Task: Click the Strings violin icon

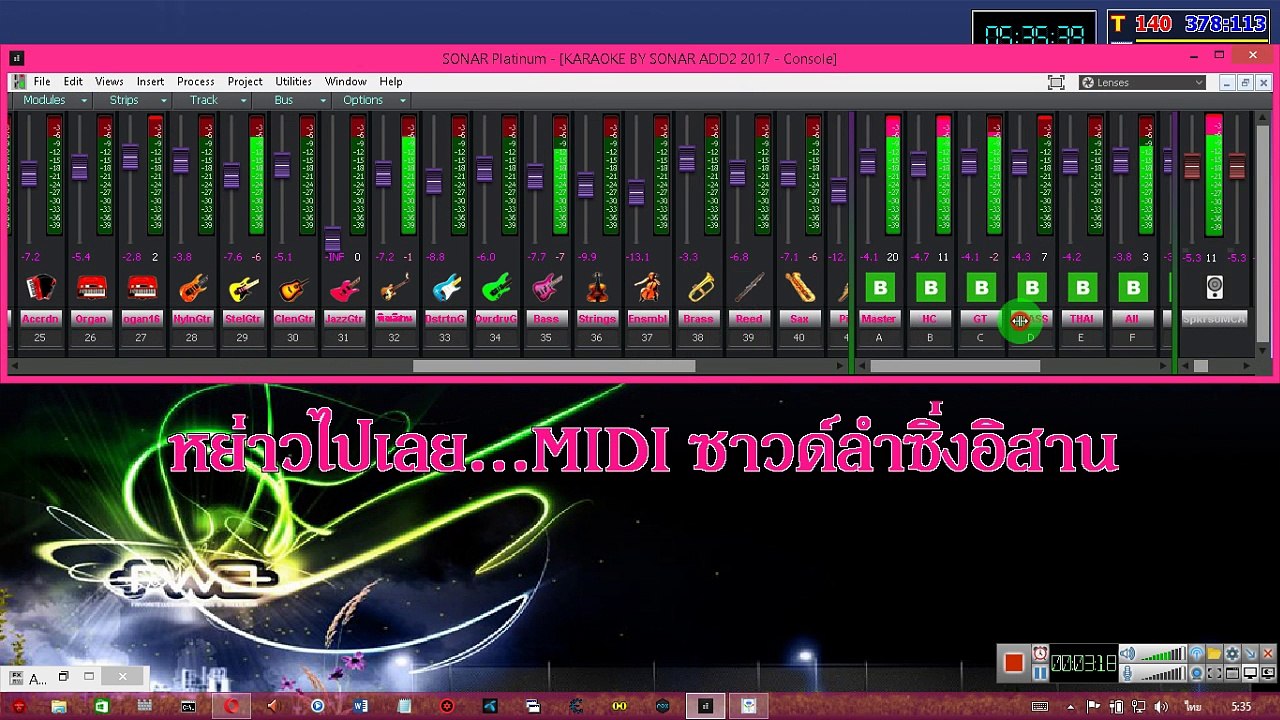Action: click(x=597, y=288)
